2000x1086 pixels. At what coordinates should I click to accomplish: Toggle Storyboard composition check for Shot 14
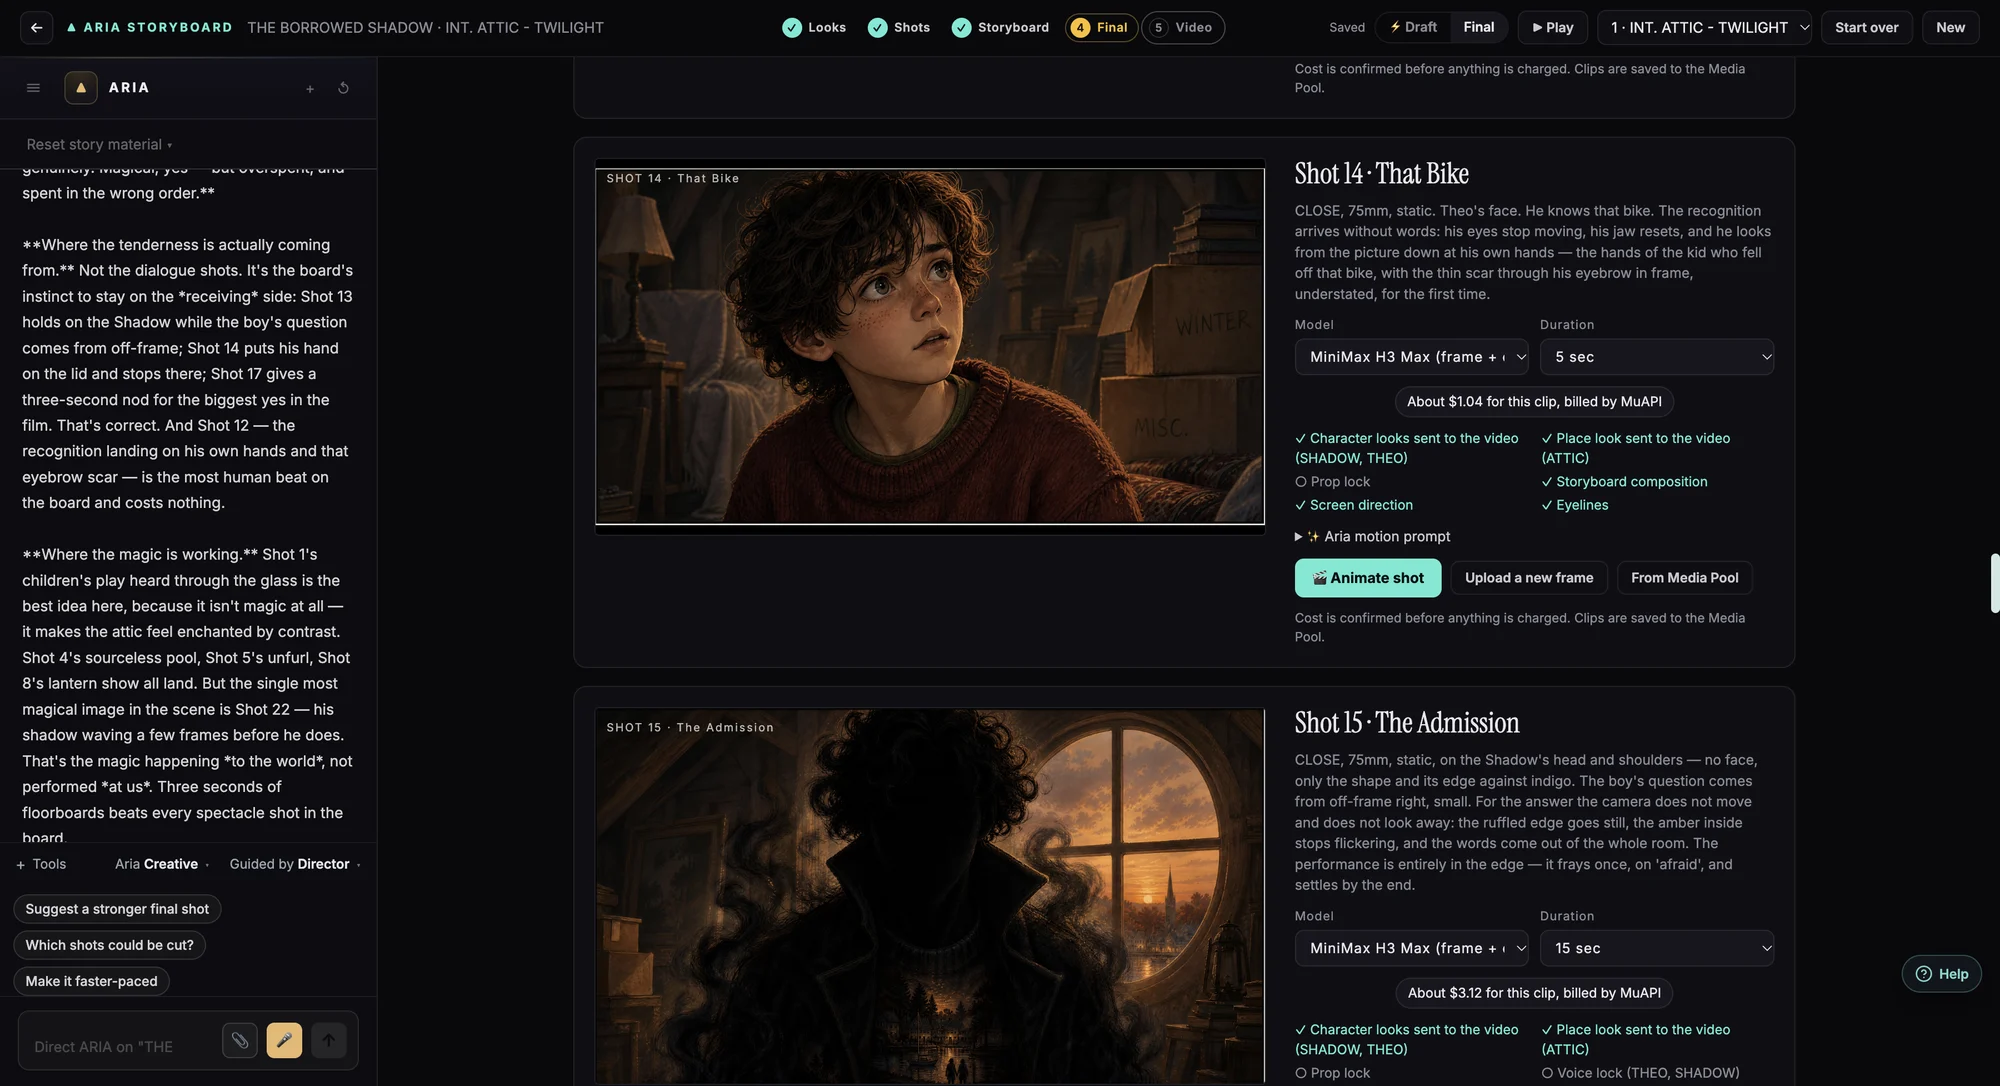(1624, 481)
